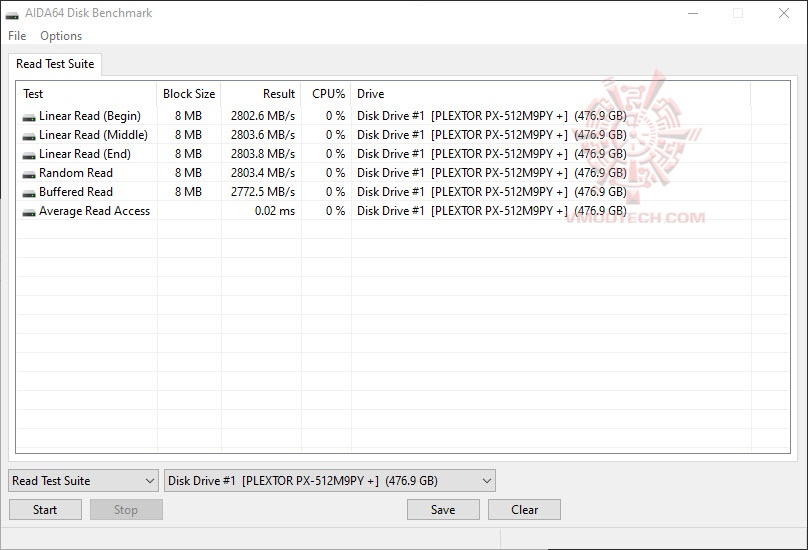Start the disk benchmark
The image size is (808, 550).
tap(45, 510)
